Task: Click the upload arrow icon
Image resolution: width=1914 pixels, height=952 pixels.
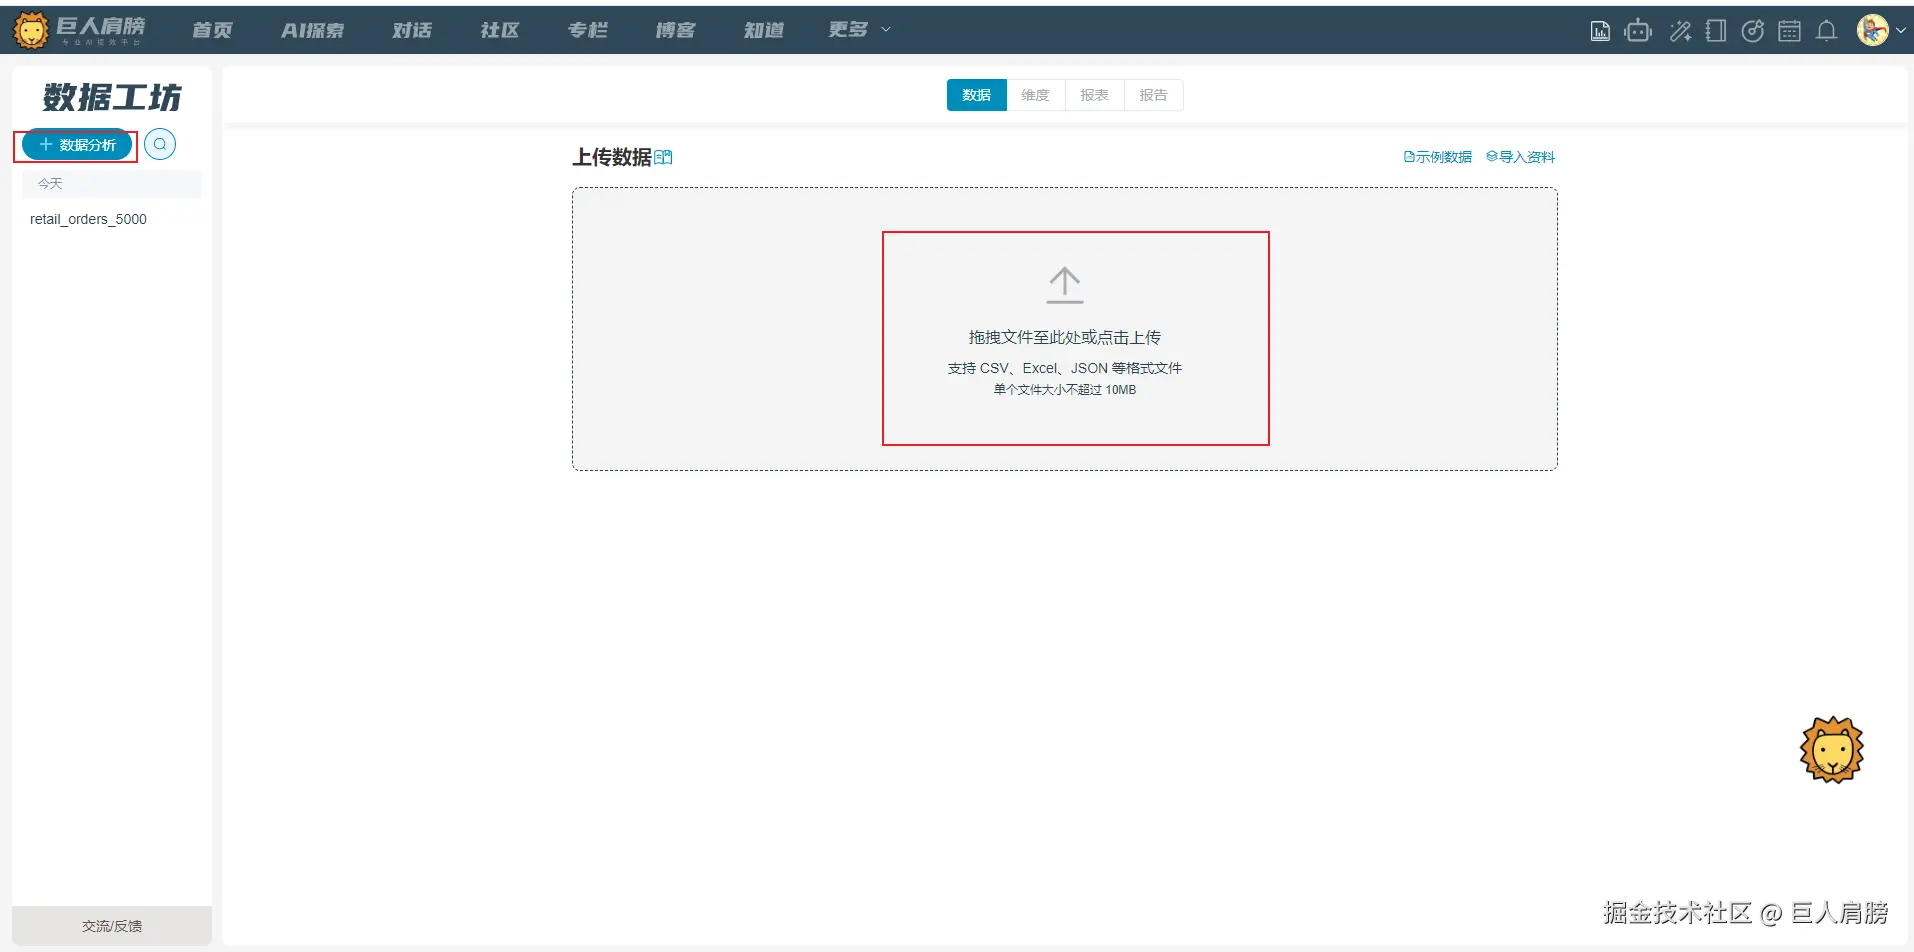Action: pos(1065,285)
